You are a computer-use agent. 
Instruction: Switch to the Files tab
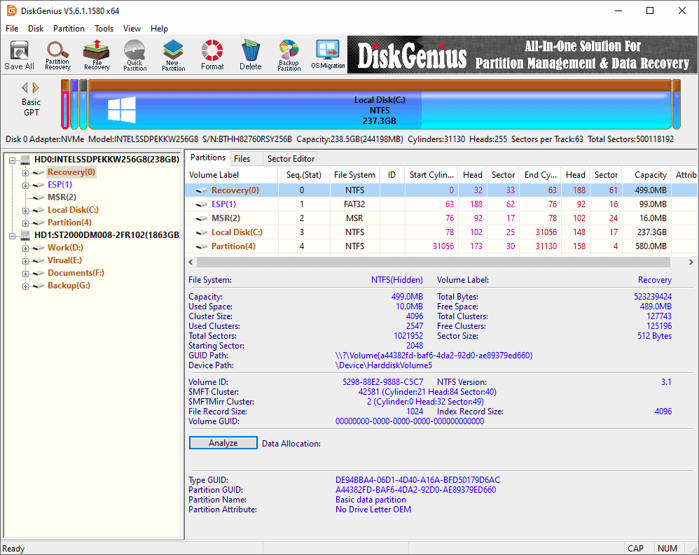pos(242,159)
